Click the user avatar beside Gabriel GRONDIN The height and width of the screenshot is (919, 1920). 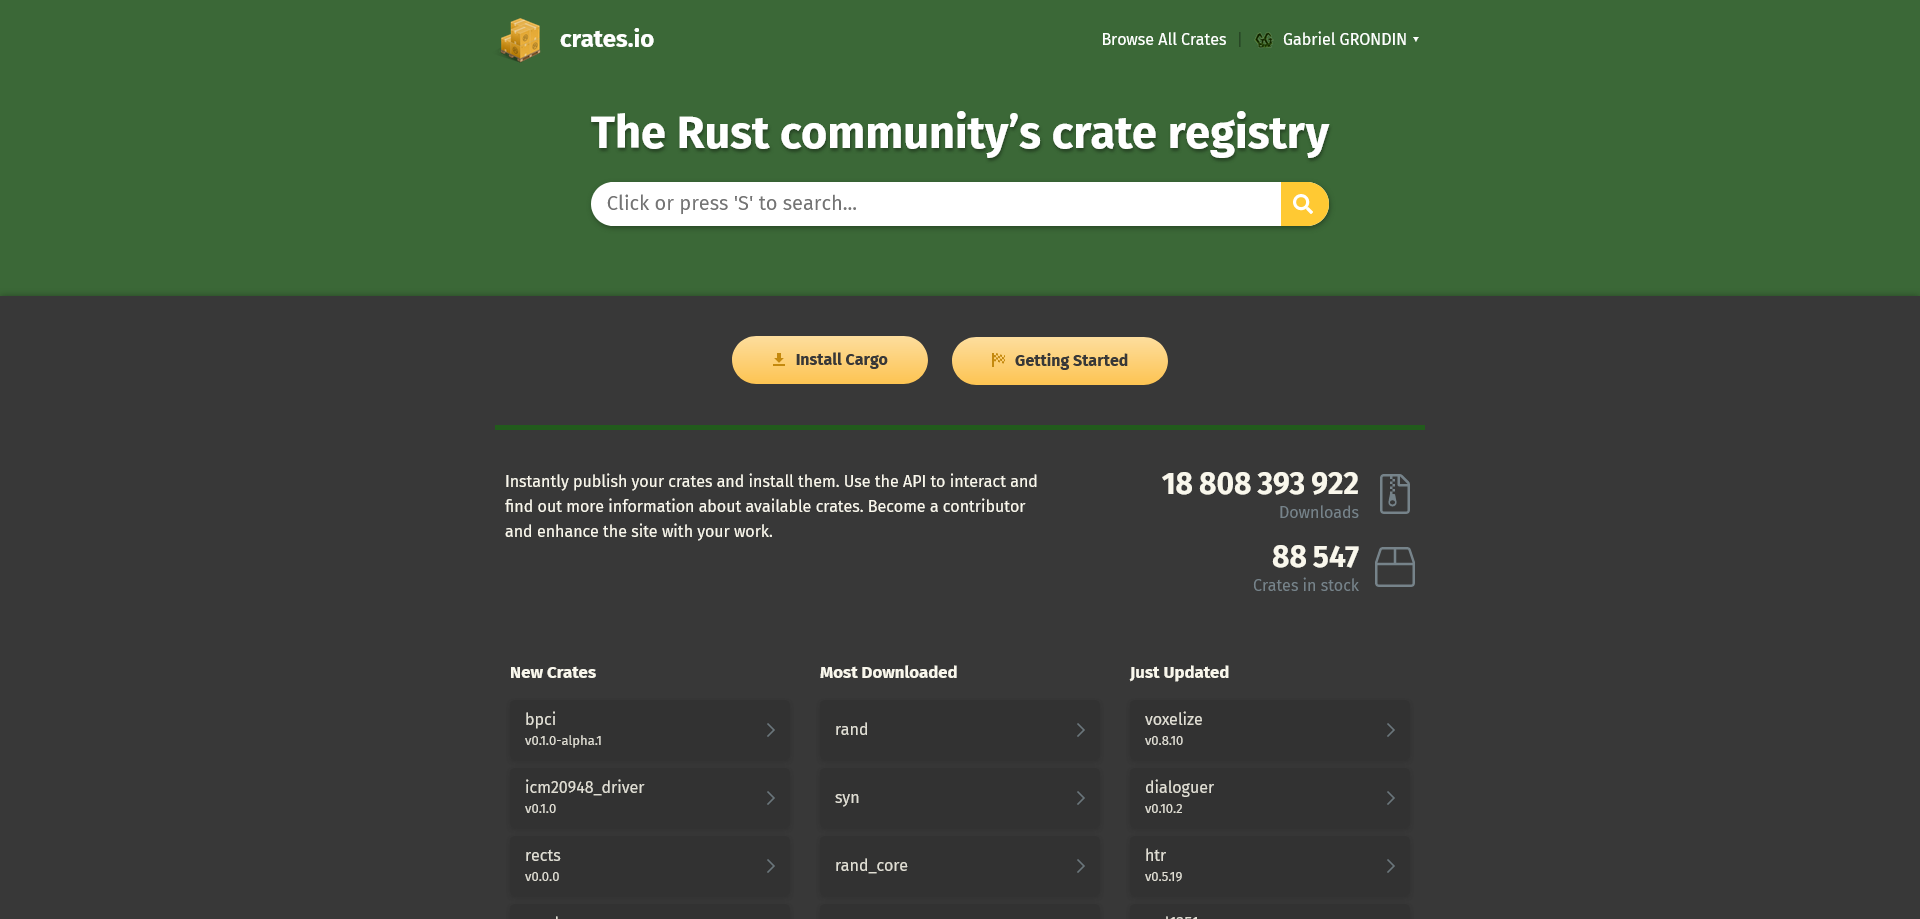coord(1263,39)
